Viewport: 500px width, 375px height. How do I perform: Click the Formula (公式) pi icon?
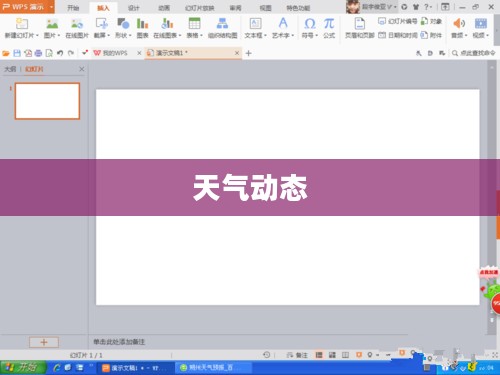(x=329, y=23)
